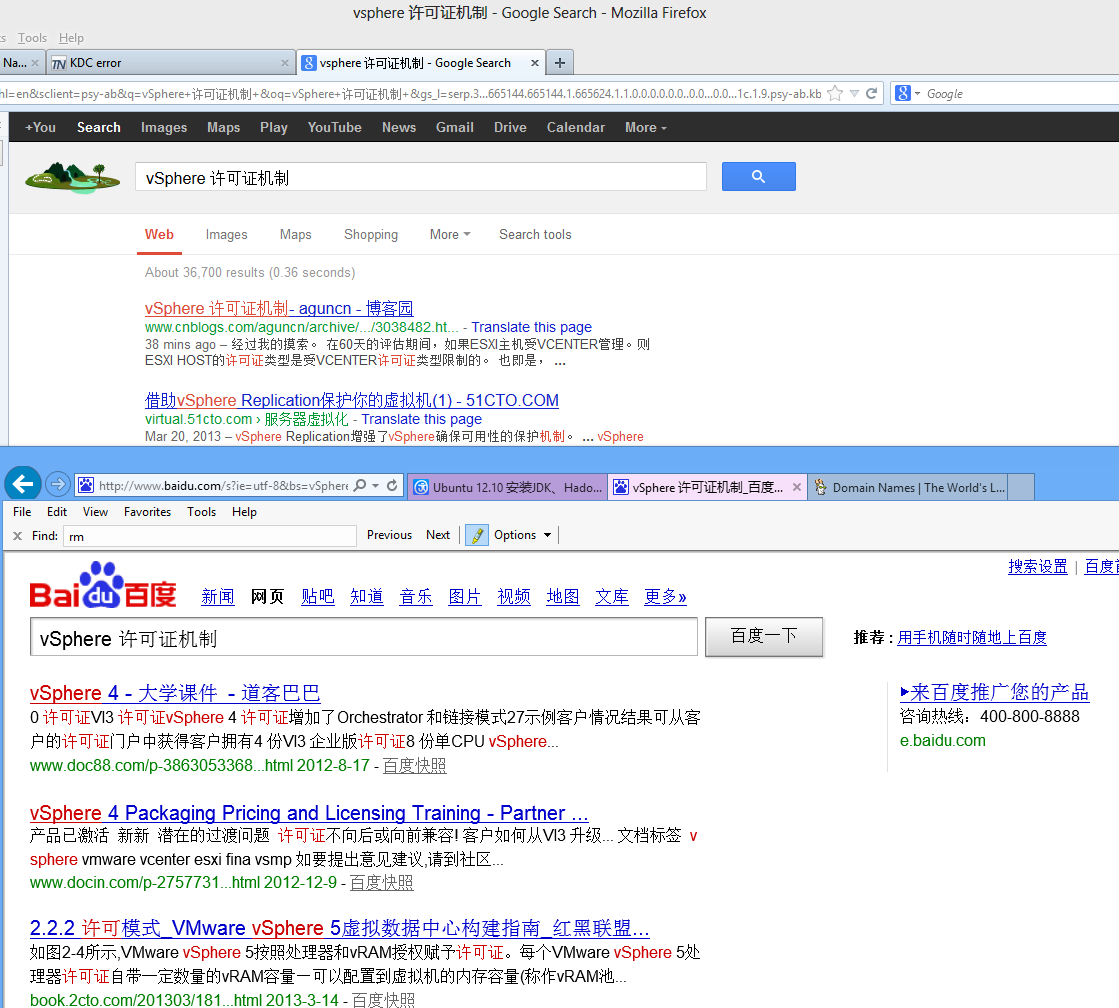1119x1008 pixels.
Task: Reload the Firefox page with refresh icon
Action: (x=871, y=94)
